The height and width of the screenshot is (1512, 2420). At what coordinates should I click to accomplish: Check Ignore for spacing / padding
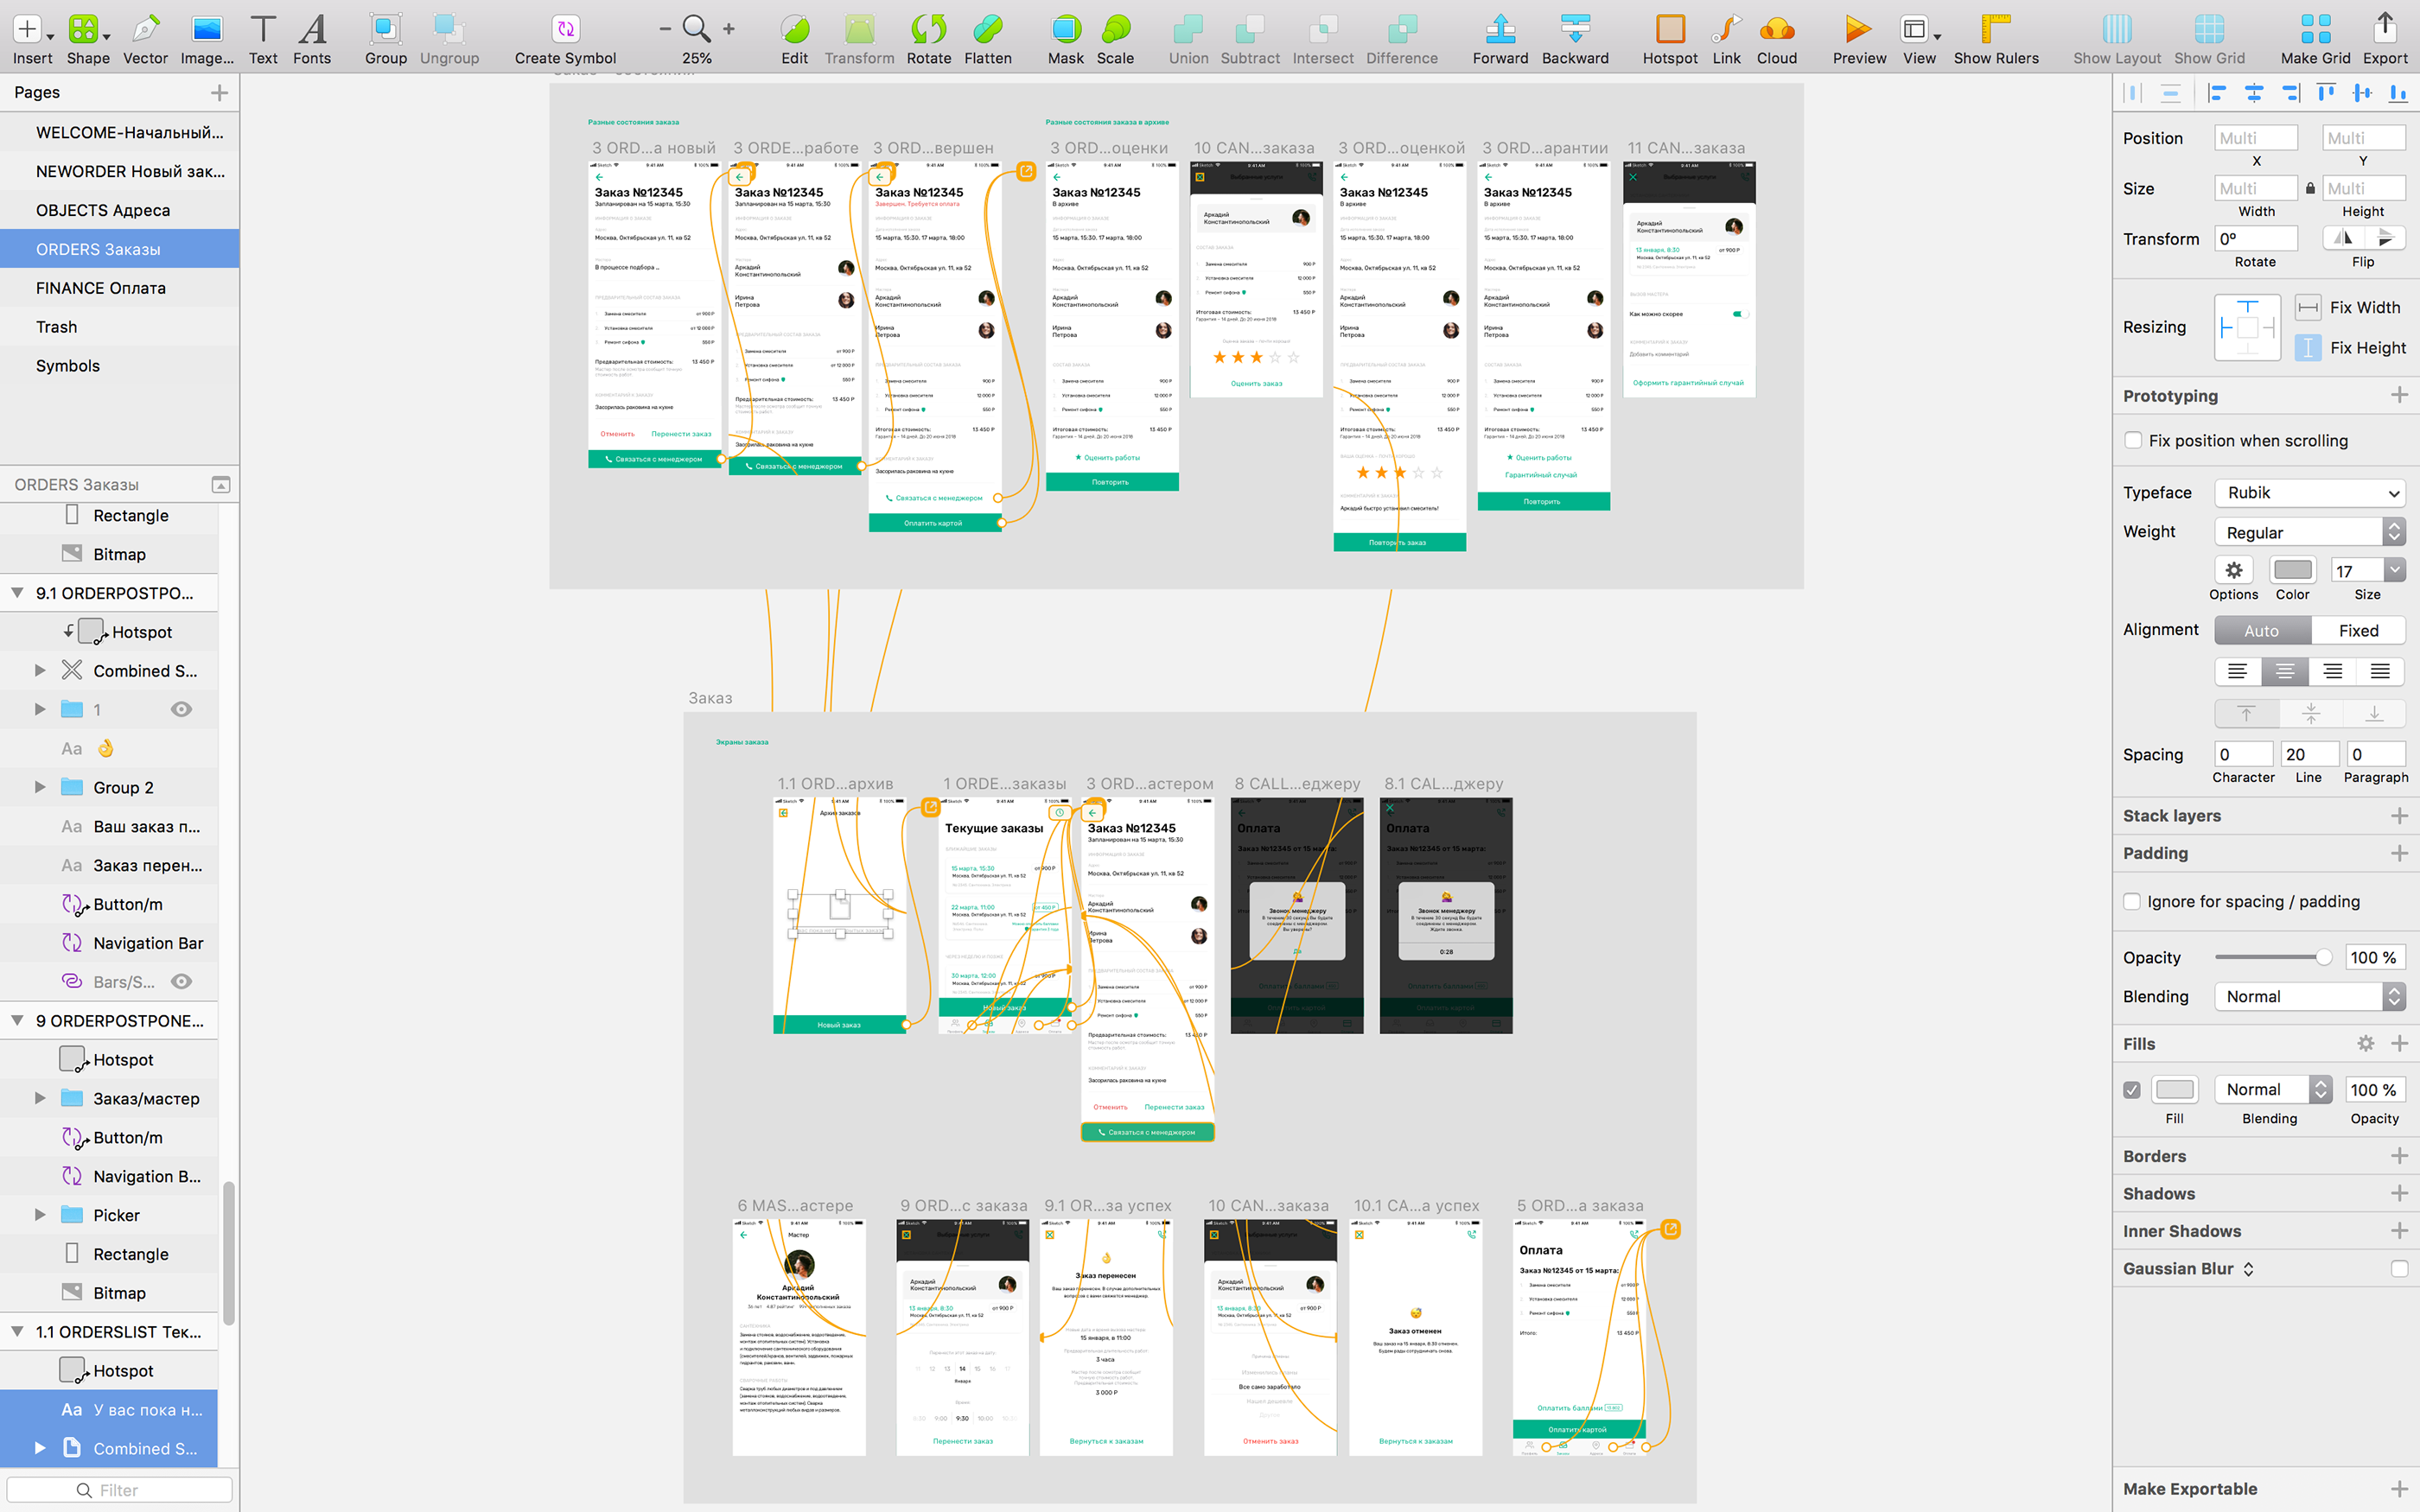point(2132,901)
